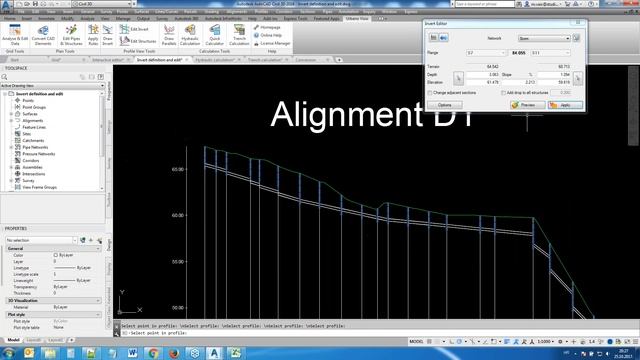Image resolution: width=640 pixels, height=360 pixels.
Task: Click the Preview button in Invert Editor
Action: [527, 105]
